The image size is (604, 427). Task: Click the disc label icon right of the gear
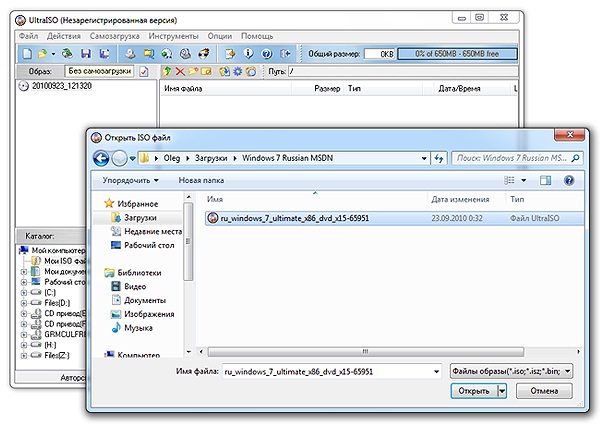(251, 71)
